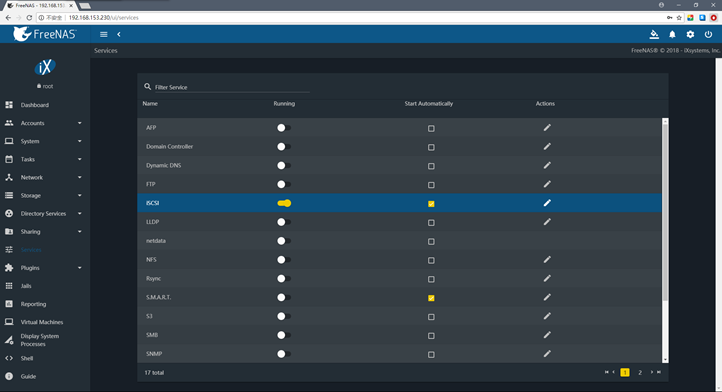Uncheck S.M.A.R.T. Start Automatically checkbox
The width and height of the screenshot is (722, 392).
tap(431, 298)
